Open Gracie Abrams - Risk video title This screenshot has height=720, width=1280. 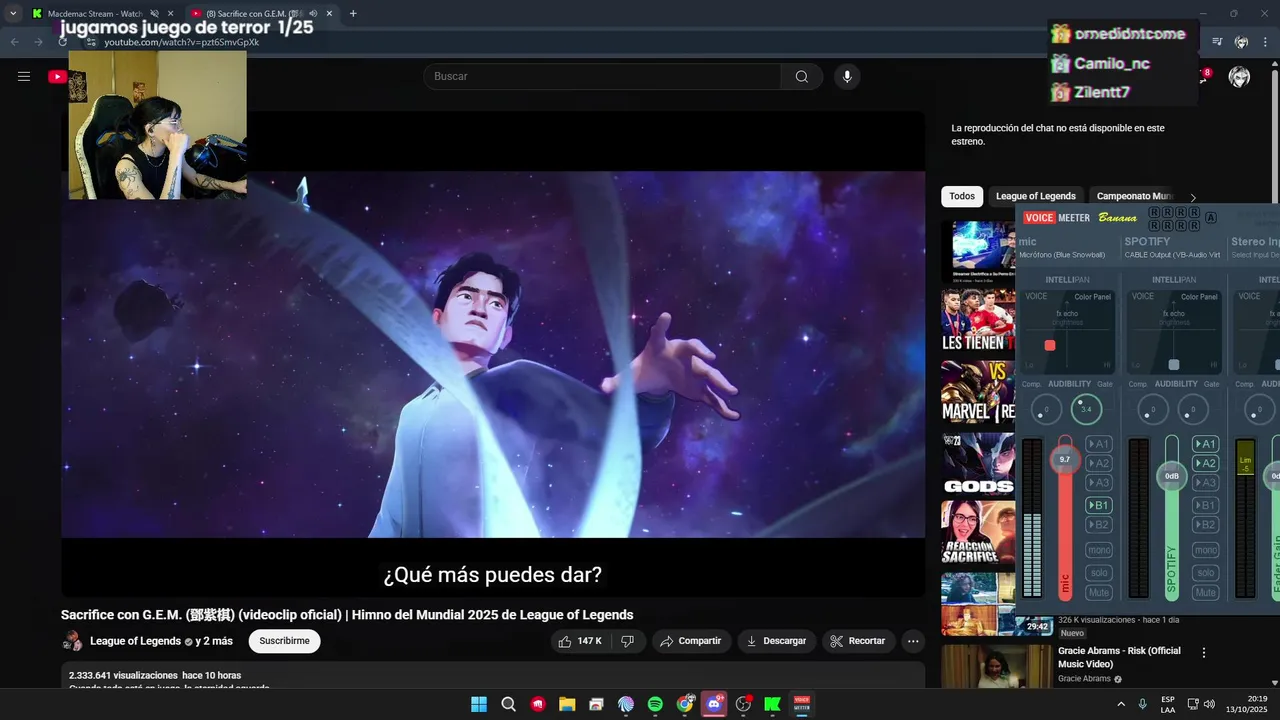1119,657
